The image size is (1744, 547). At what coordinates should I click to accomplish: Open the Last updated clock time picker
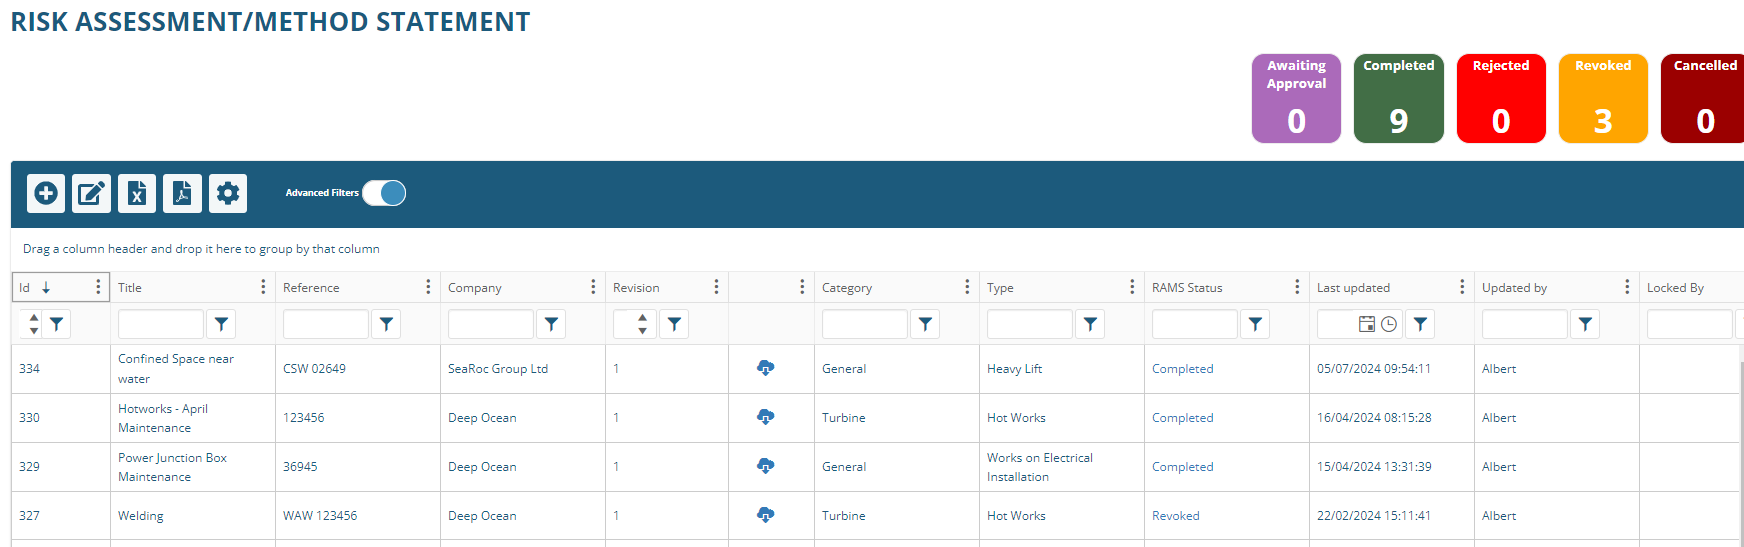pyautogui.click(x=1389, y=324)
